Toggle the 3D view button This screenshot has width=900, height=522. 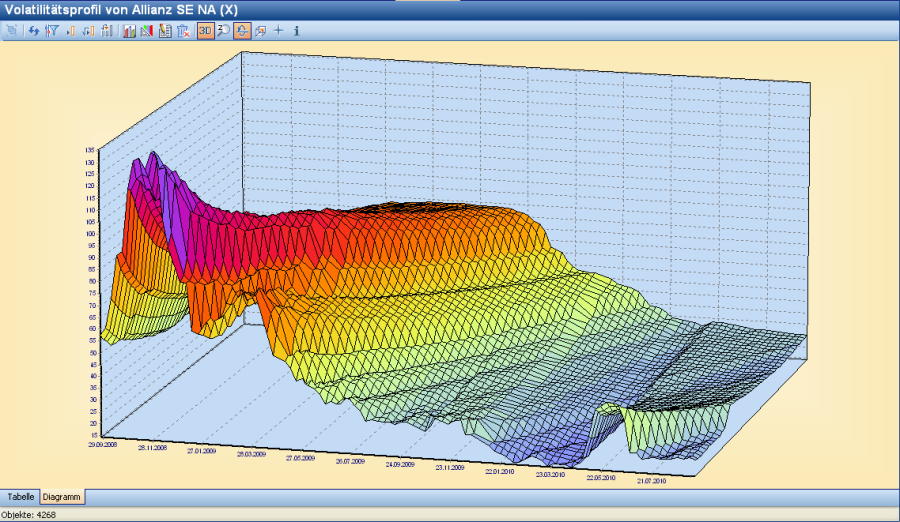205,31
